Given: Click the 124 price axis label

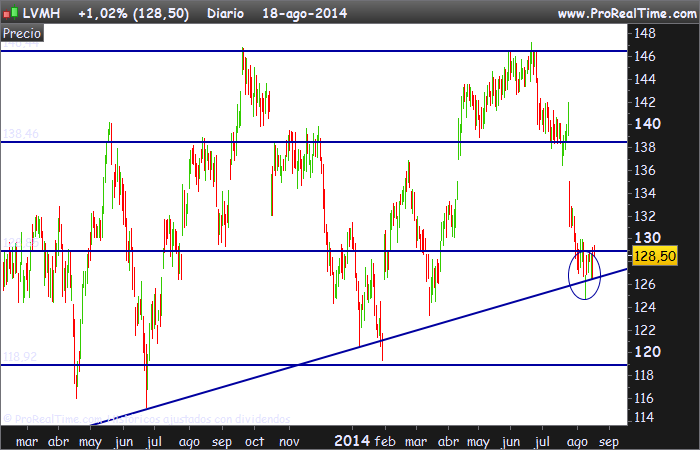Looking at the screenshot, I should (x=645, y=307).
